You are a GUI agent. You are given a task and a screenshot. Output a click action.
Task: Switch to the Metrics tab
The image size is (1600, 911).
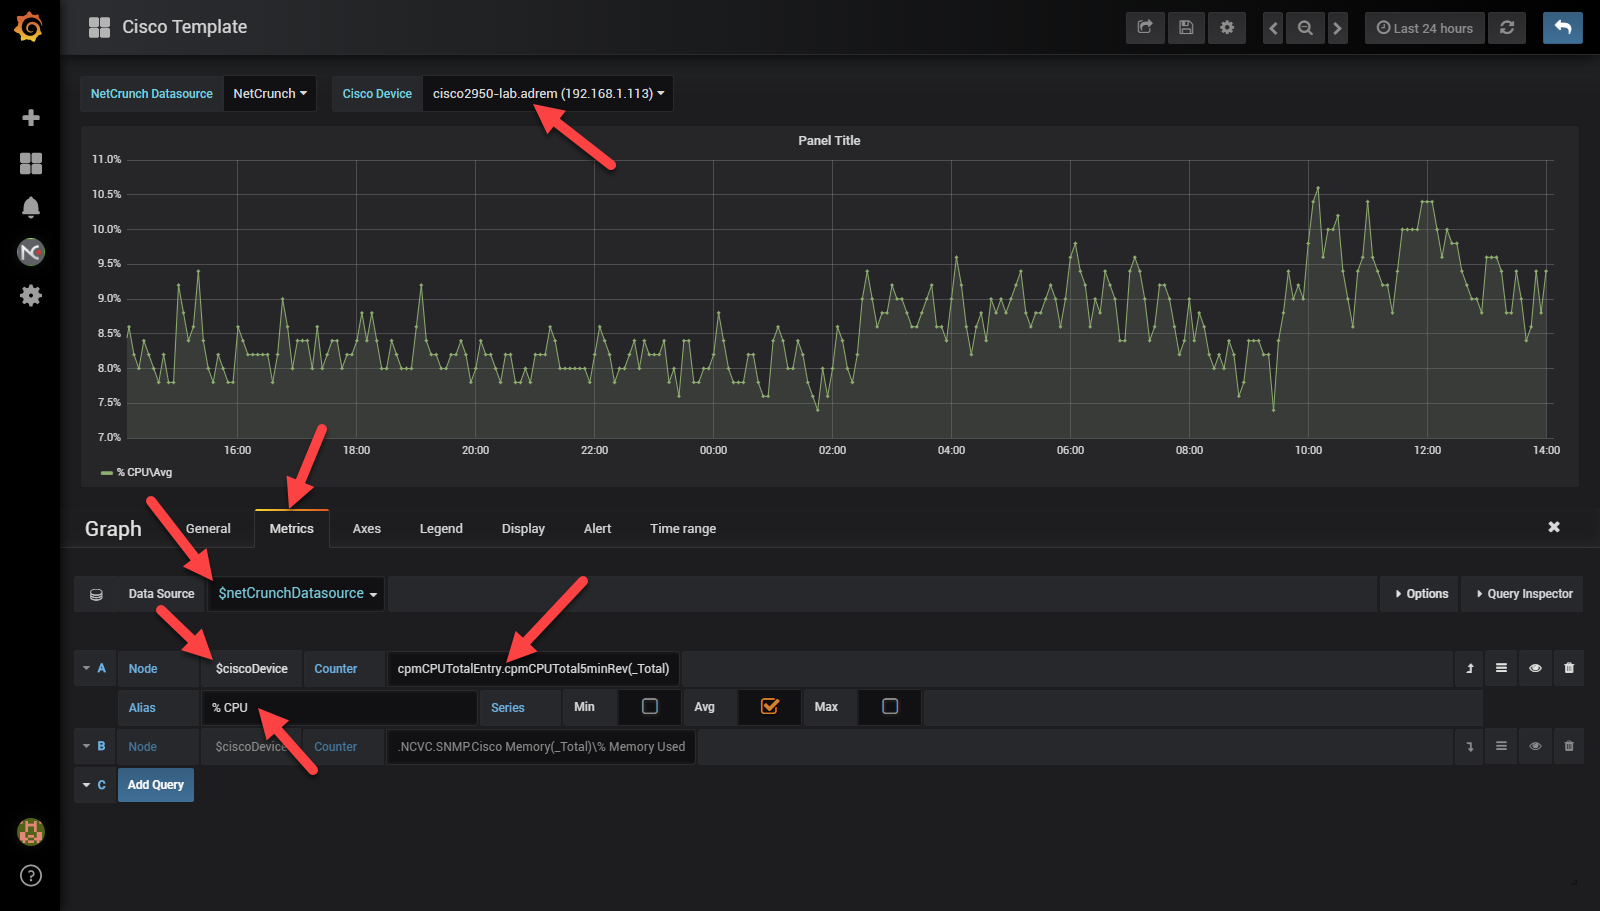[x=292, y=529]
